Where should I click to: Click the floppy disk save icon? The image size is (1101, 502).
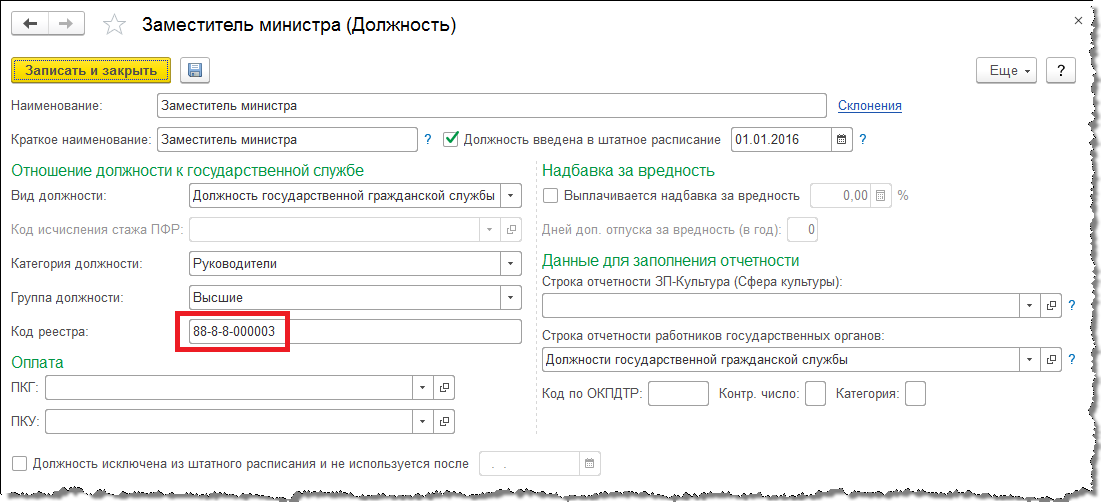point(194,70)
